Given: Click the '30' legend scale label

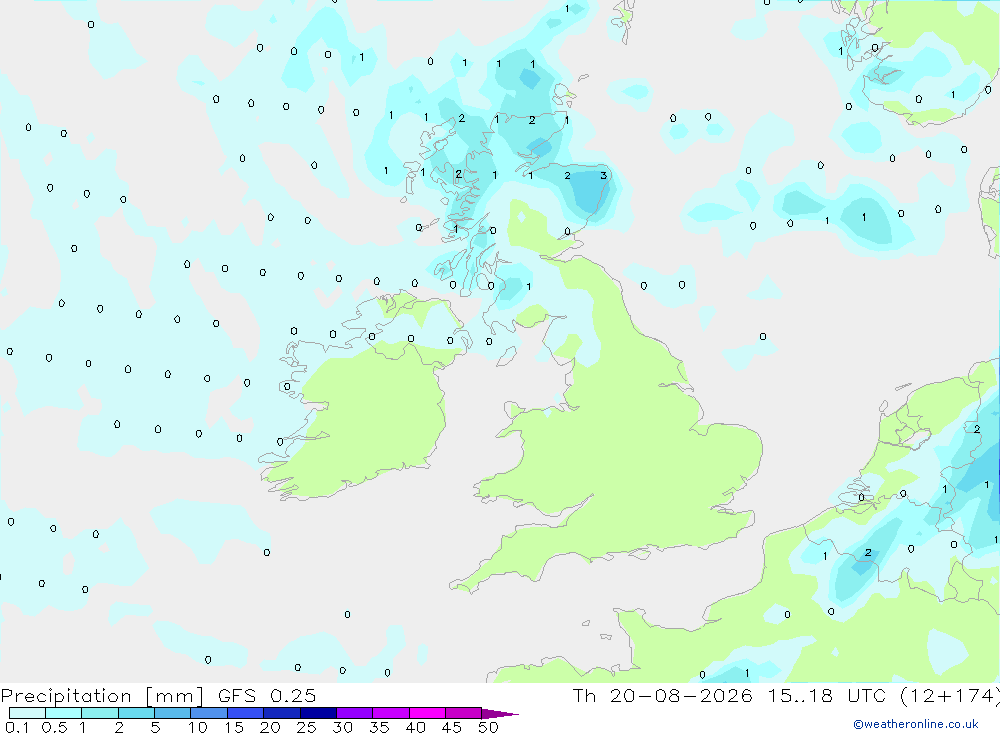Looking at the screenshot, I should tap(343, 727).
